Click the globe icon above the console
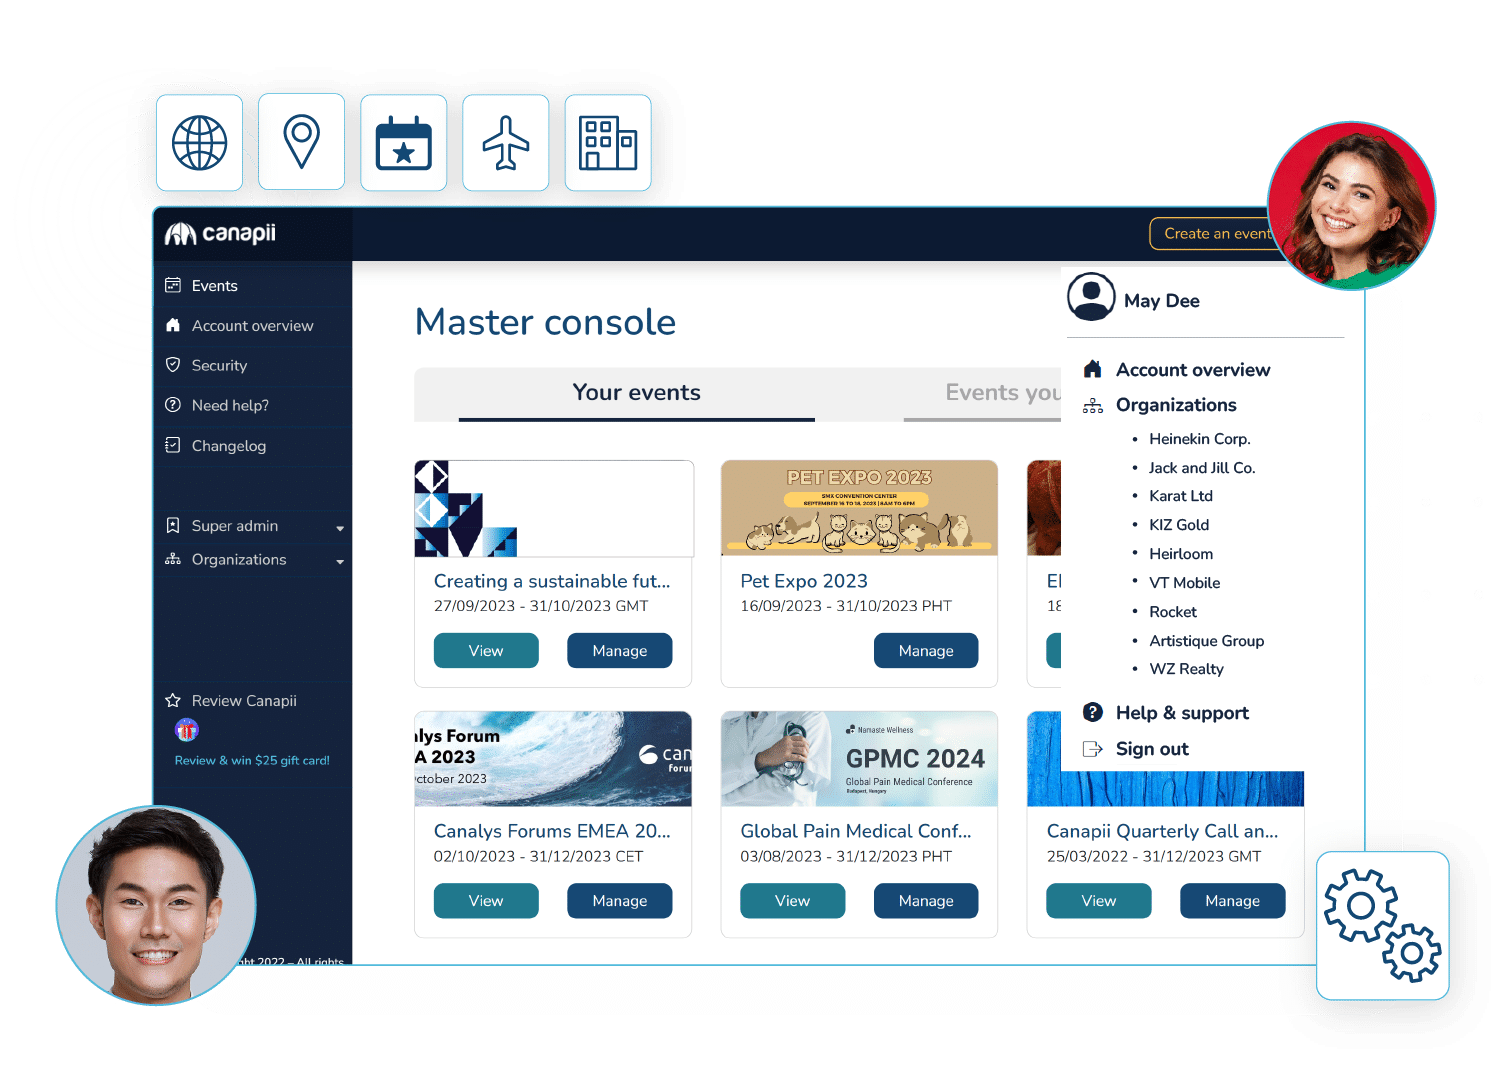 [x=200, y=142]
